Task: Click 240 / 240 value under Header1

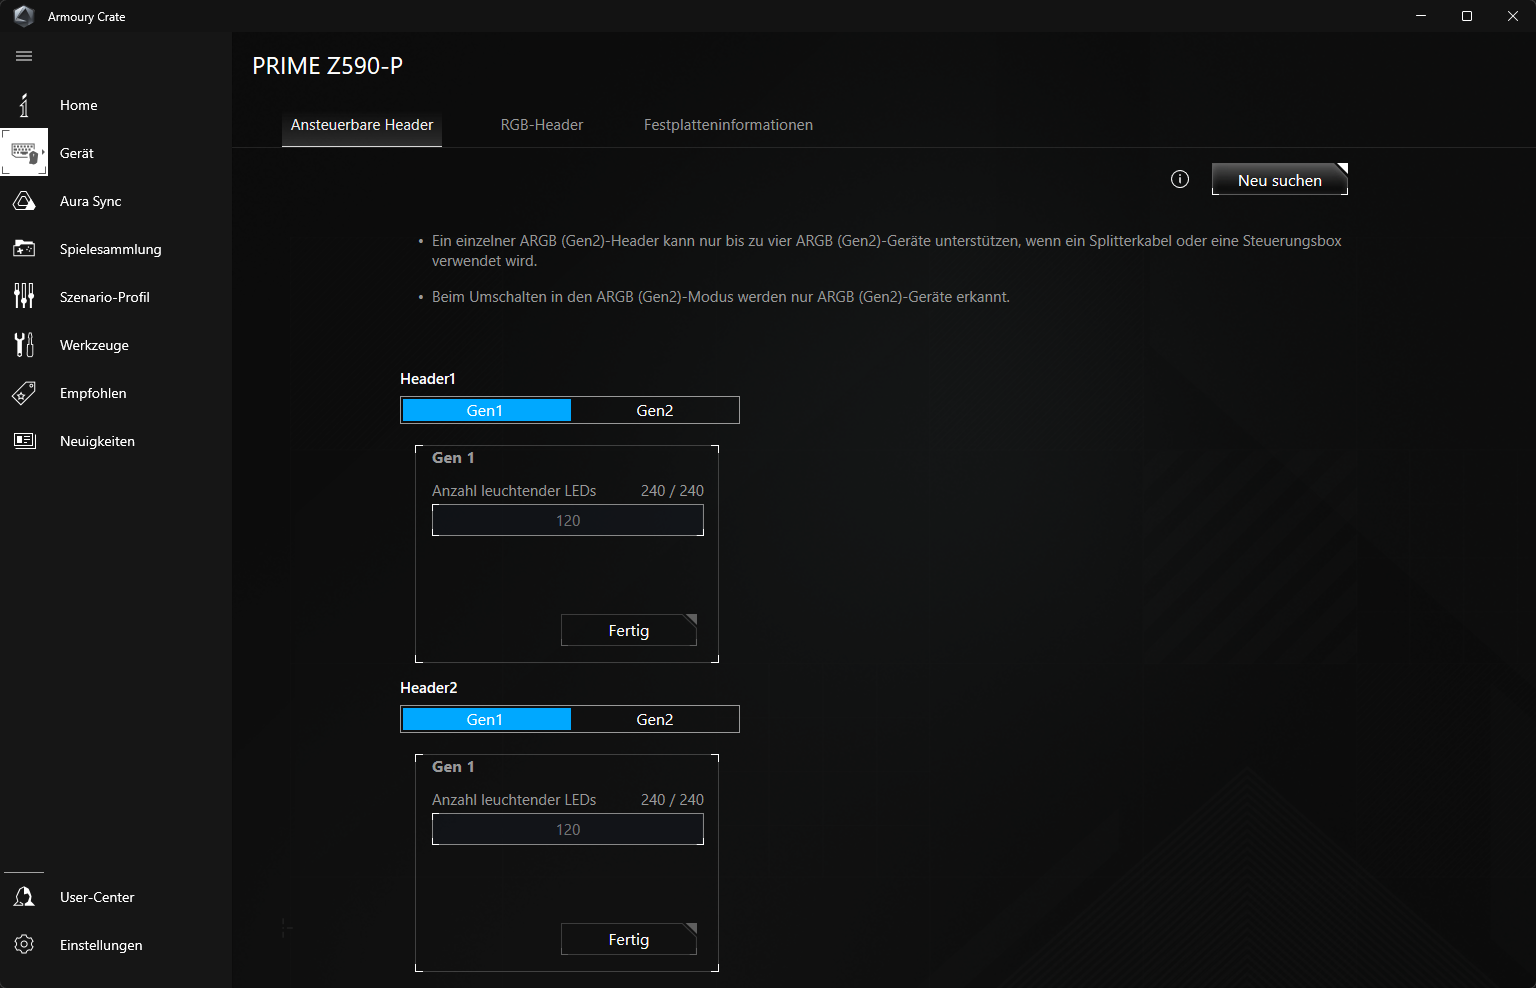Action: click(672, 490)
